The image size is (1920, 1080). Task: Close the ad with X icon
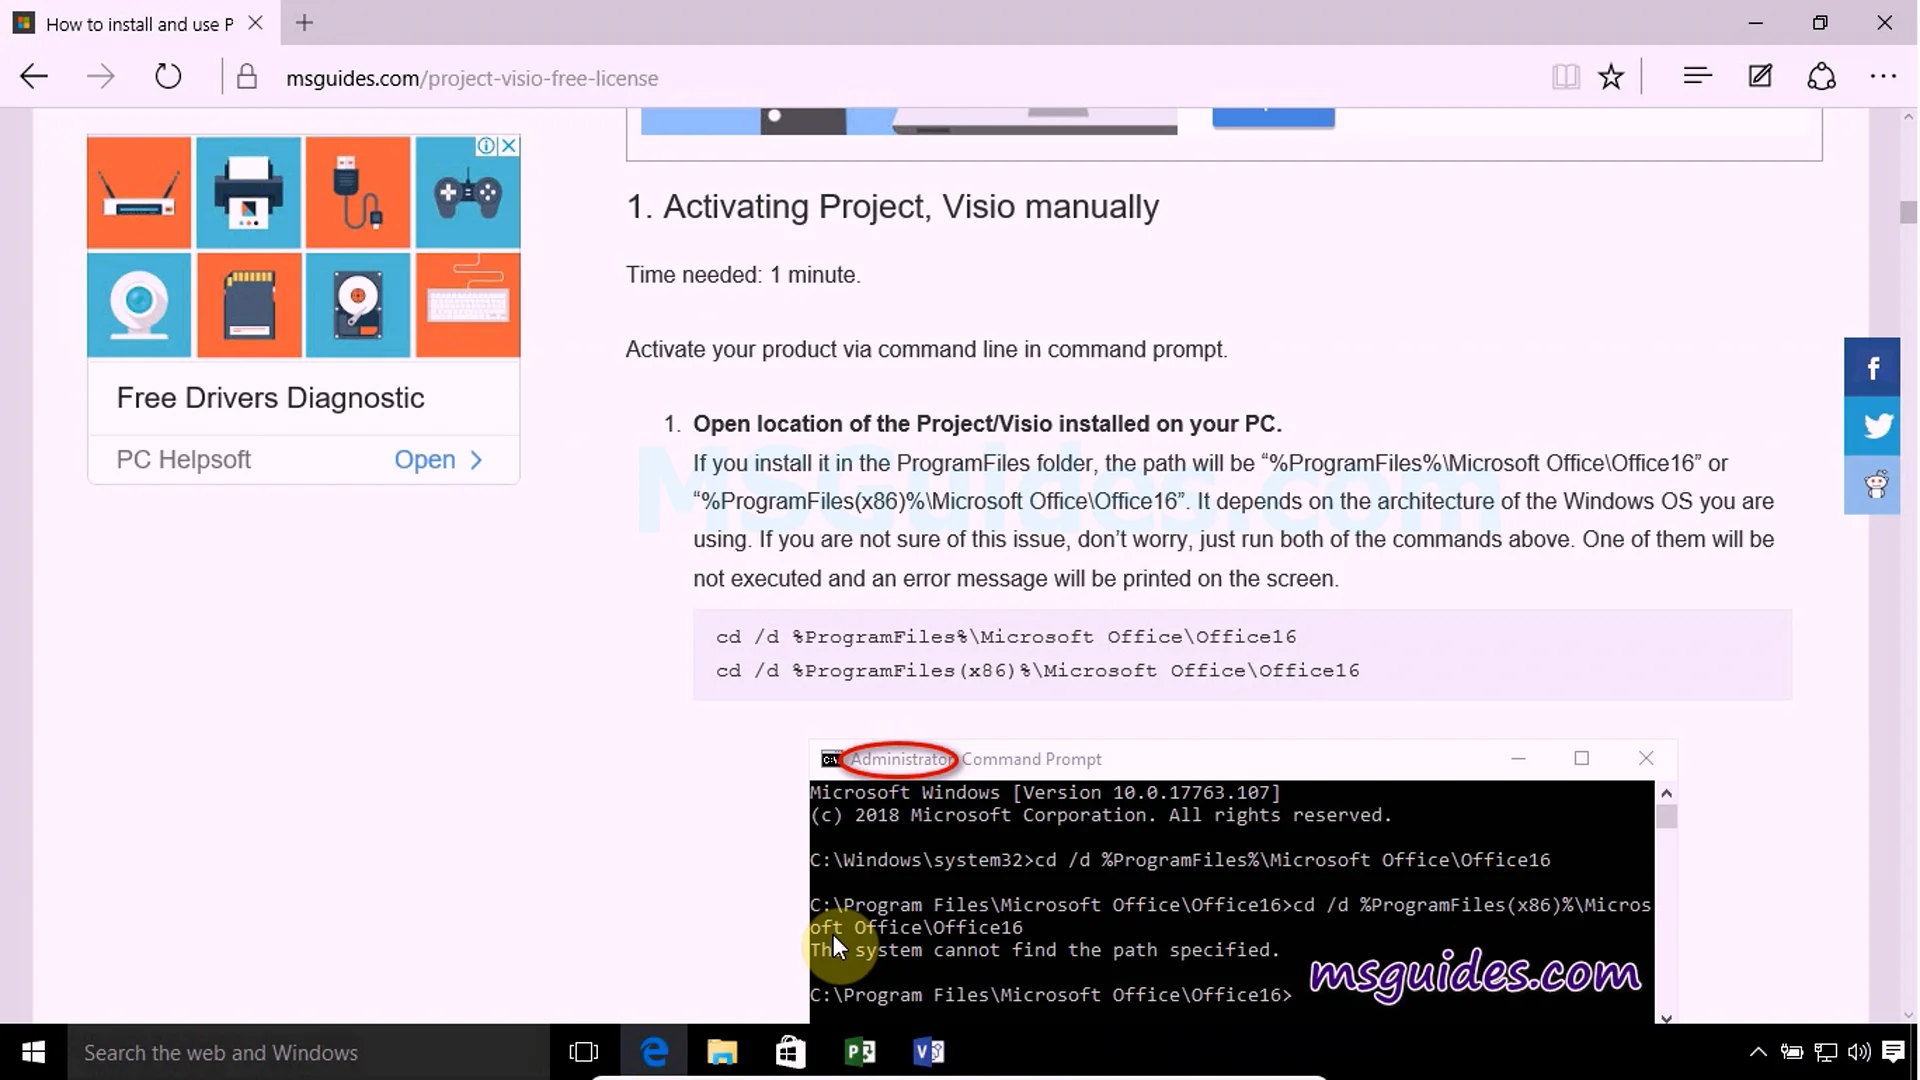509,146
